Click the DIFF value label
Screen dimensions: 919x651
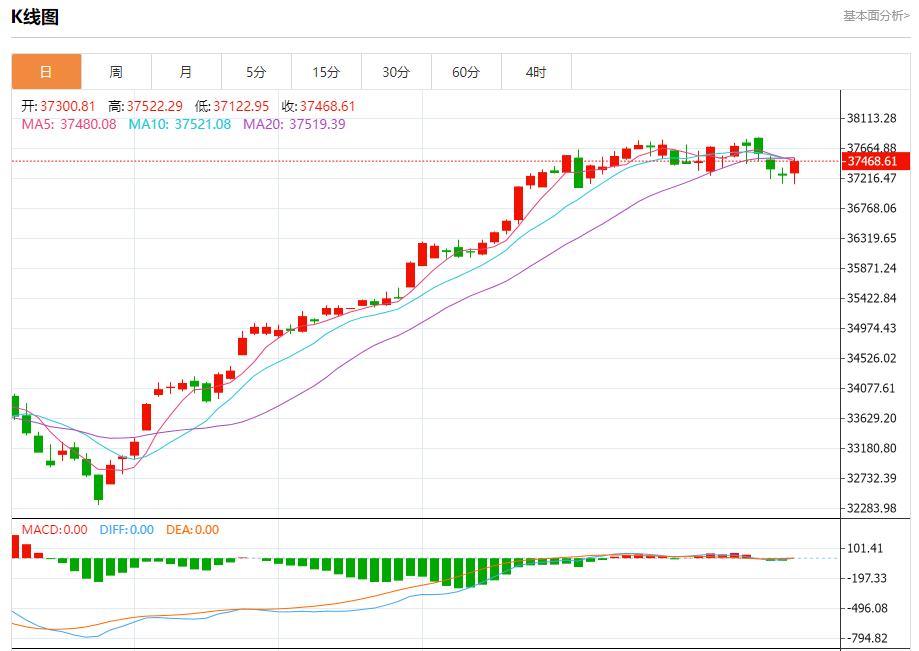click(x=126, y=530)
